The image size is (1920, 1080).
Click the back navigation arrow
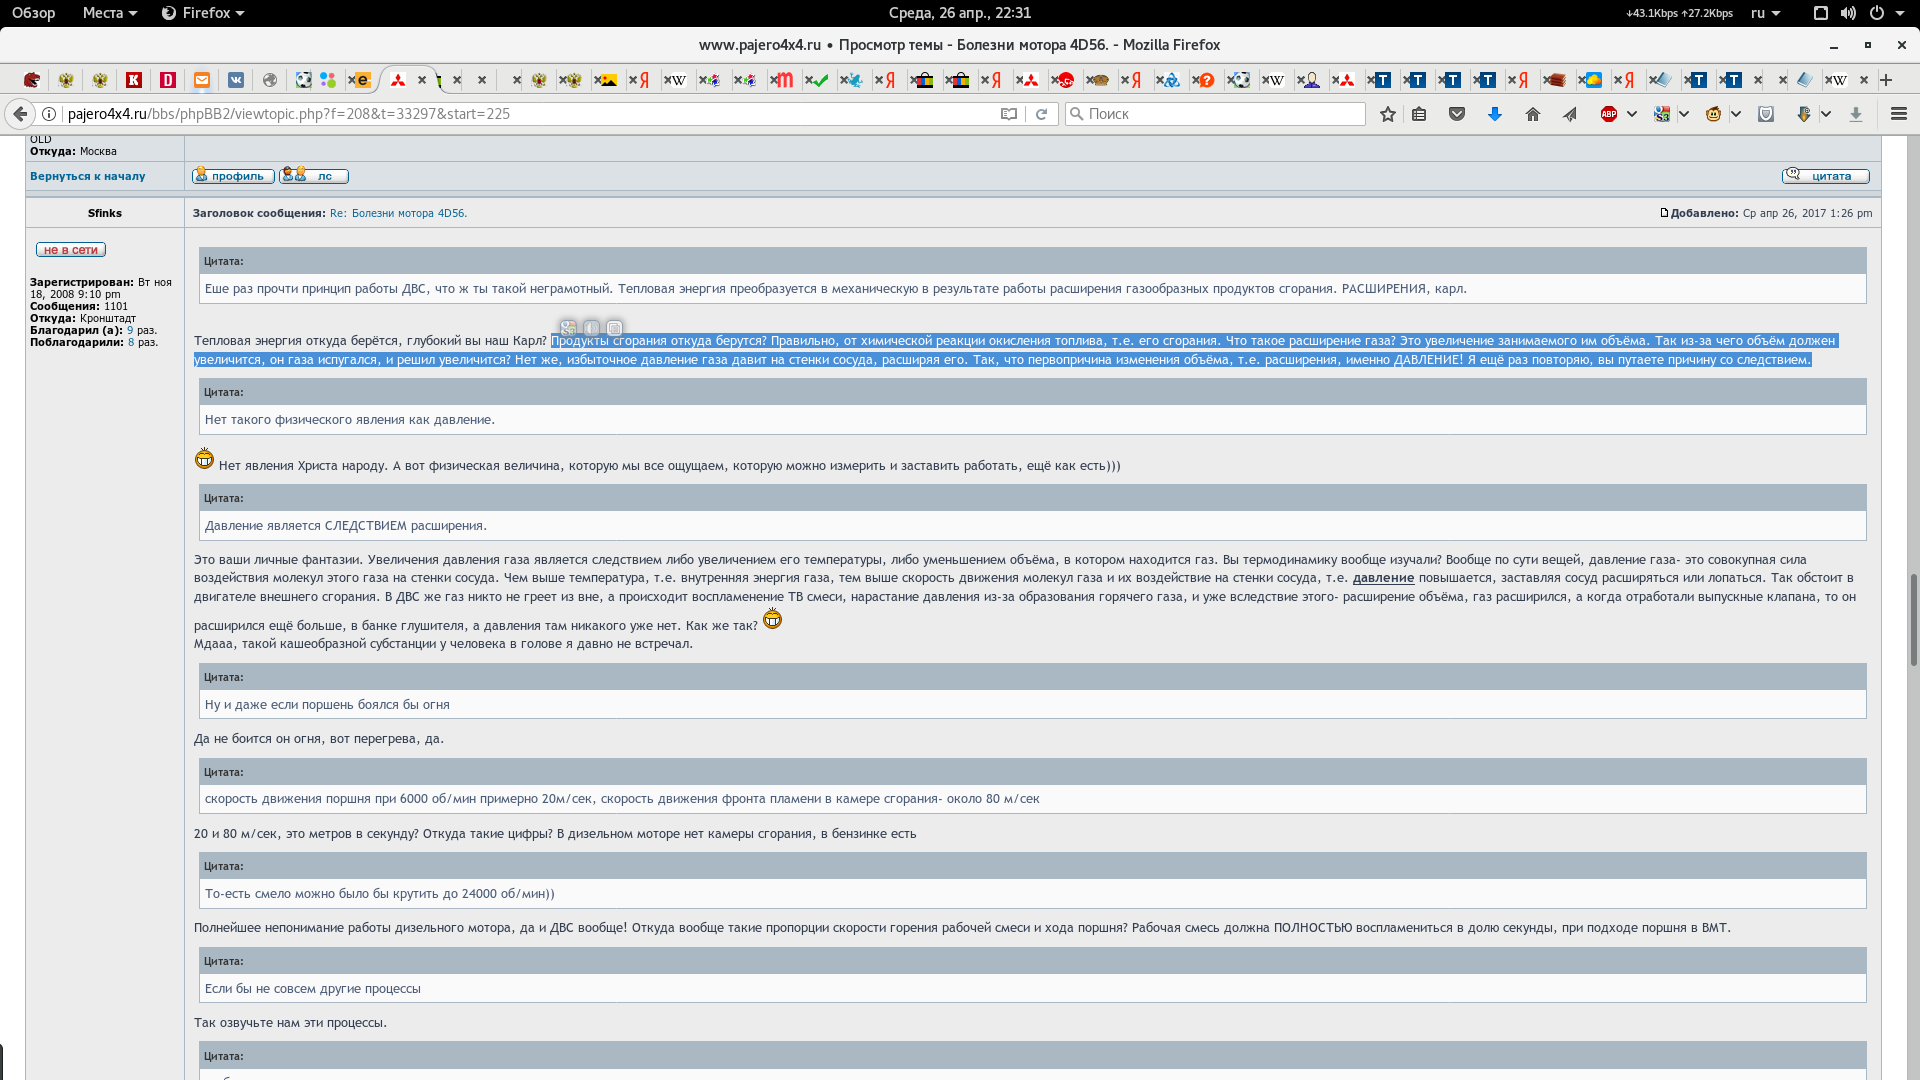20,114
